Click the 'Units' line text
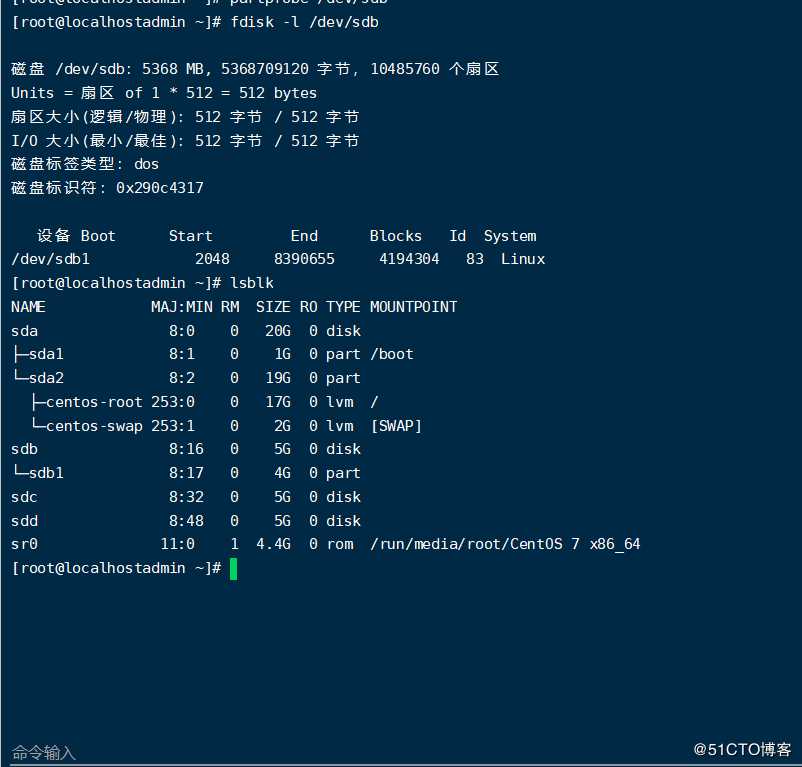Image resolution: width=802 pixels, height=767 pixels. tap(164, 93)
